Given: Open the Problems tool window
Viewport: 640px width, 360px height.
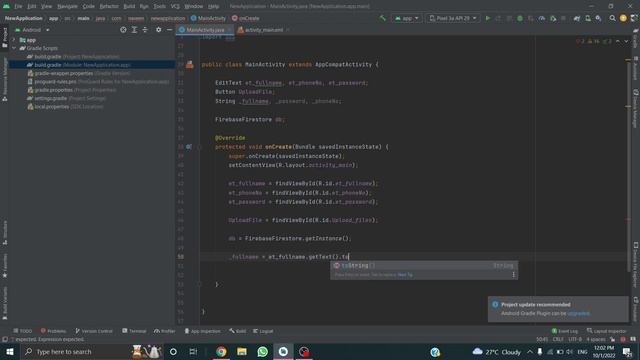Looking at the screenshot, I should 53,331.
